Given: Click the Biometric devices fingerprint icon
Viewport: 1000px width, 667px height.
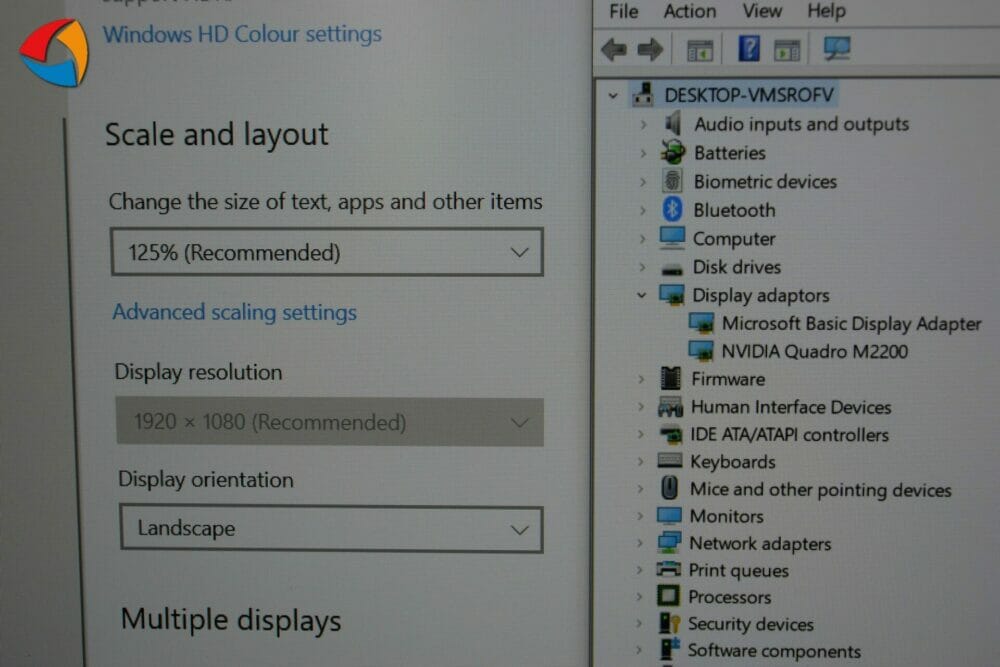Looking at the screenshot, I should point(672,181).
